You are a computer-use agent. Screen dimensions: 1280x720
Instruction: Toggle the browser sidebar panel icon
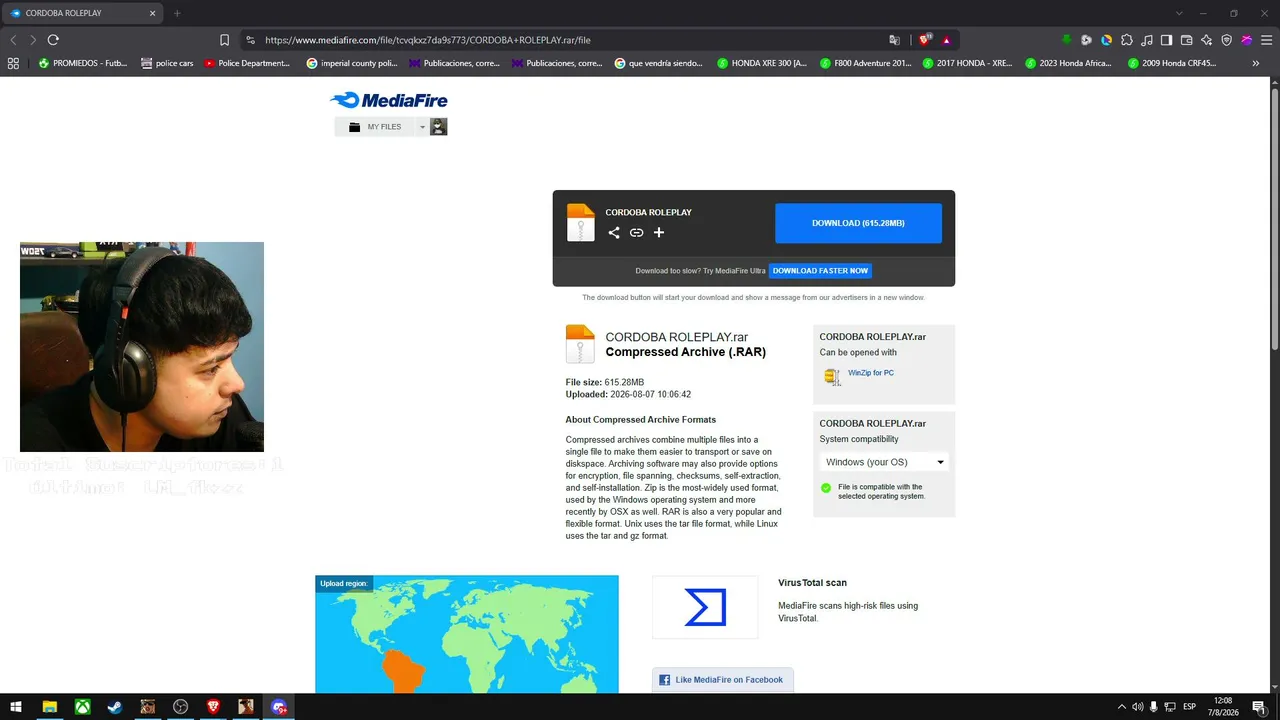pos(1166,40)
